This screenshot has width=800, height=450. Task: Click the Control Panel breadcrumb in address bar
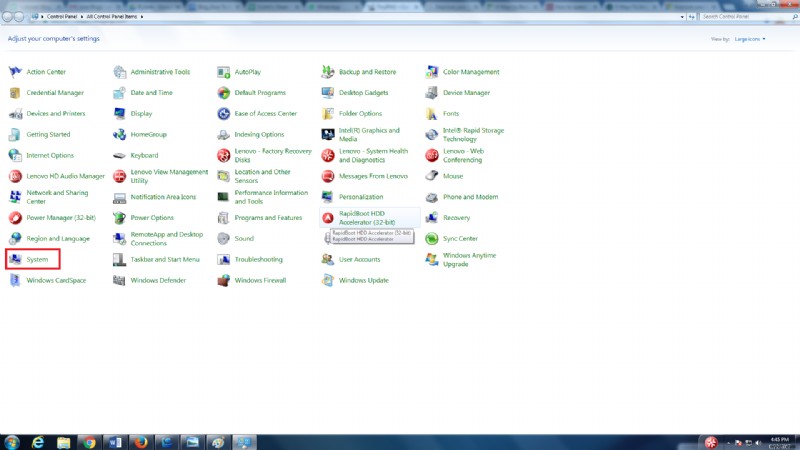(x=62, y=17)
